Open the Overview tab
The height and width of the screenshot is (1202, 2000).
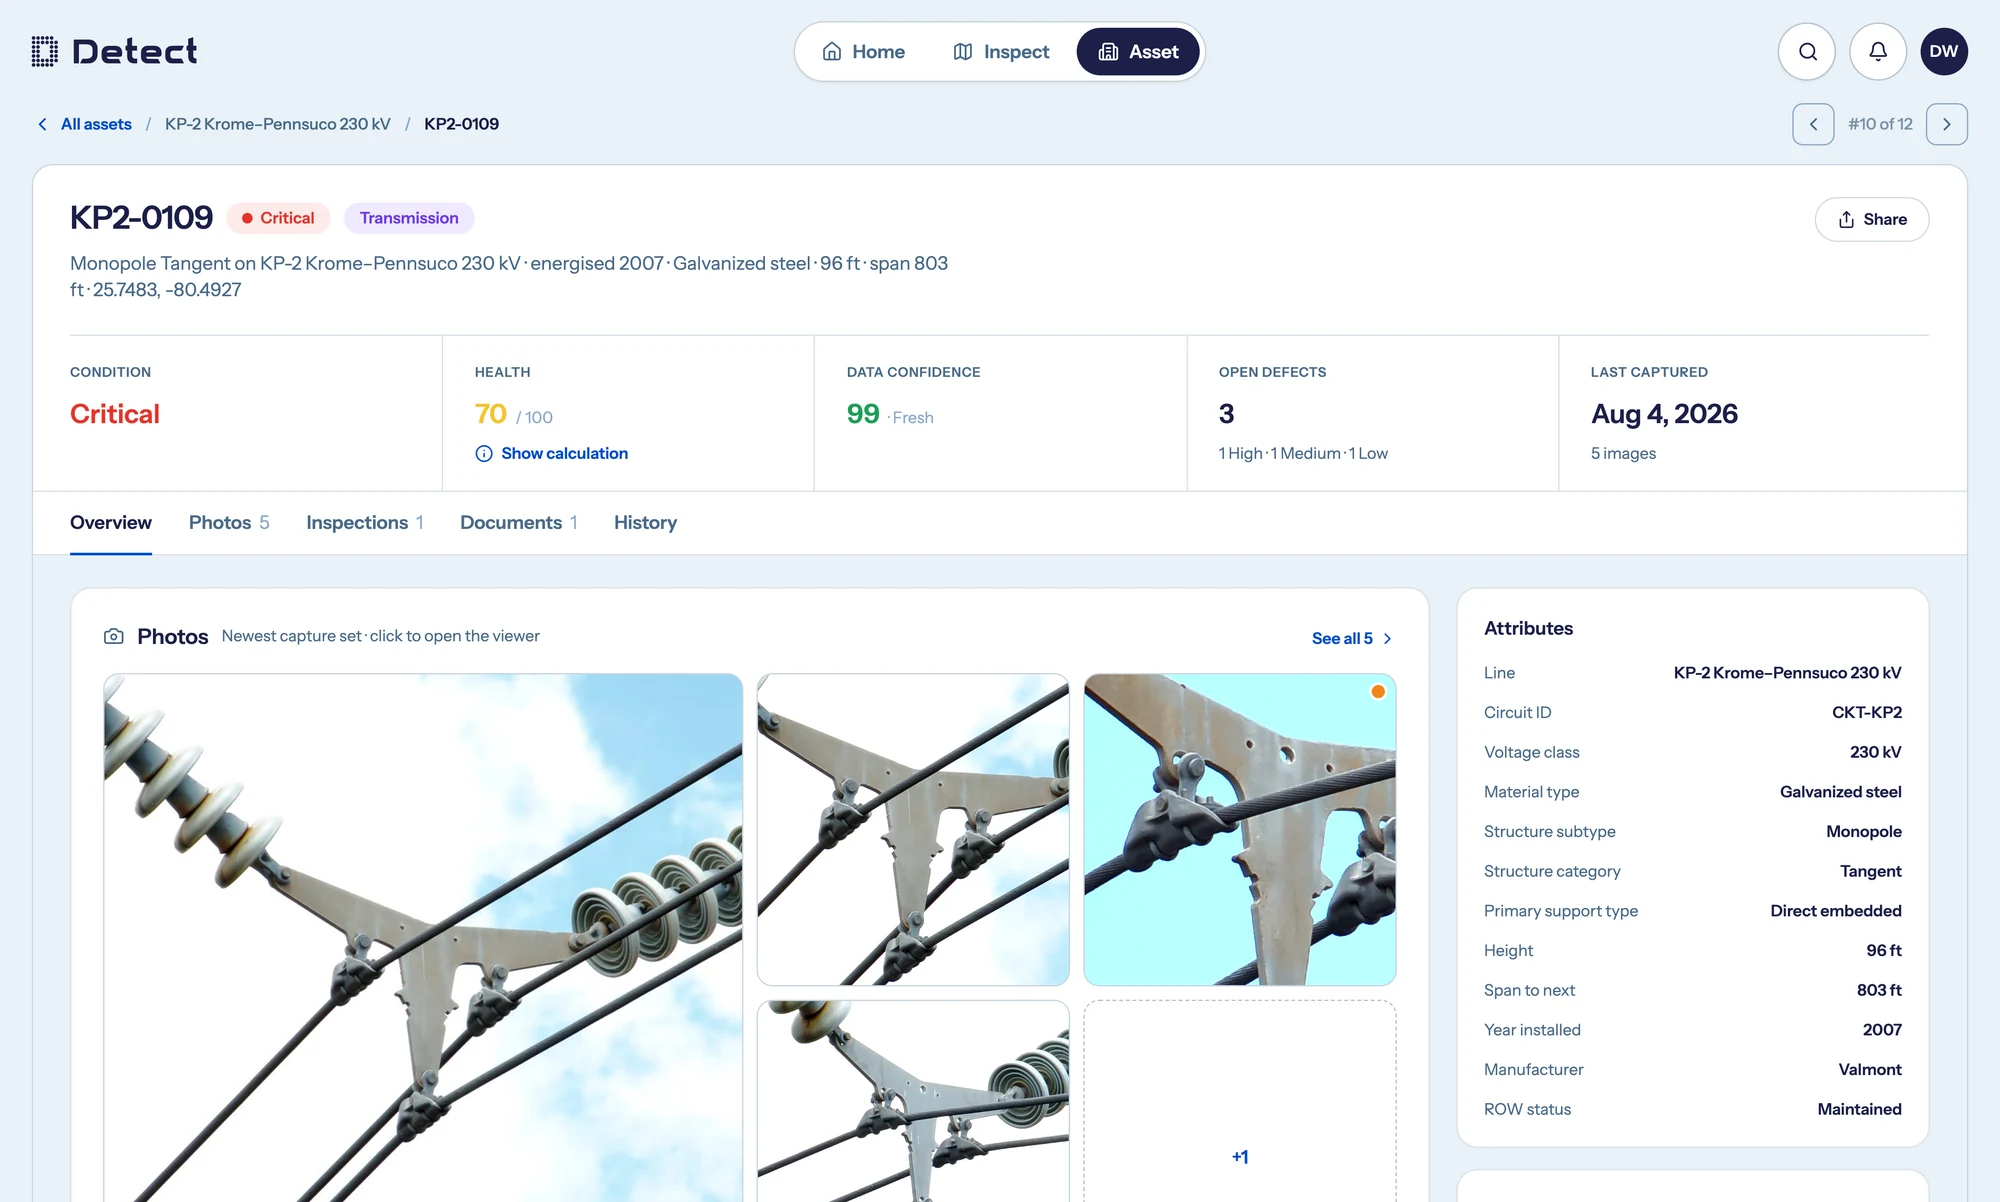[x=111, y=522]
